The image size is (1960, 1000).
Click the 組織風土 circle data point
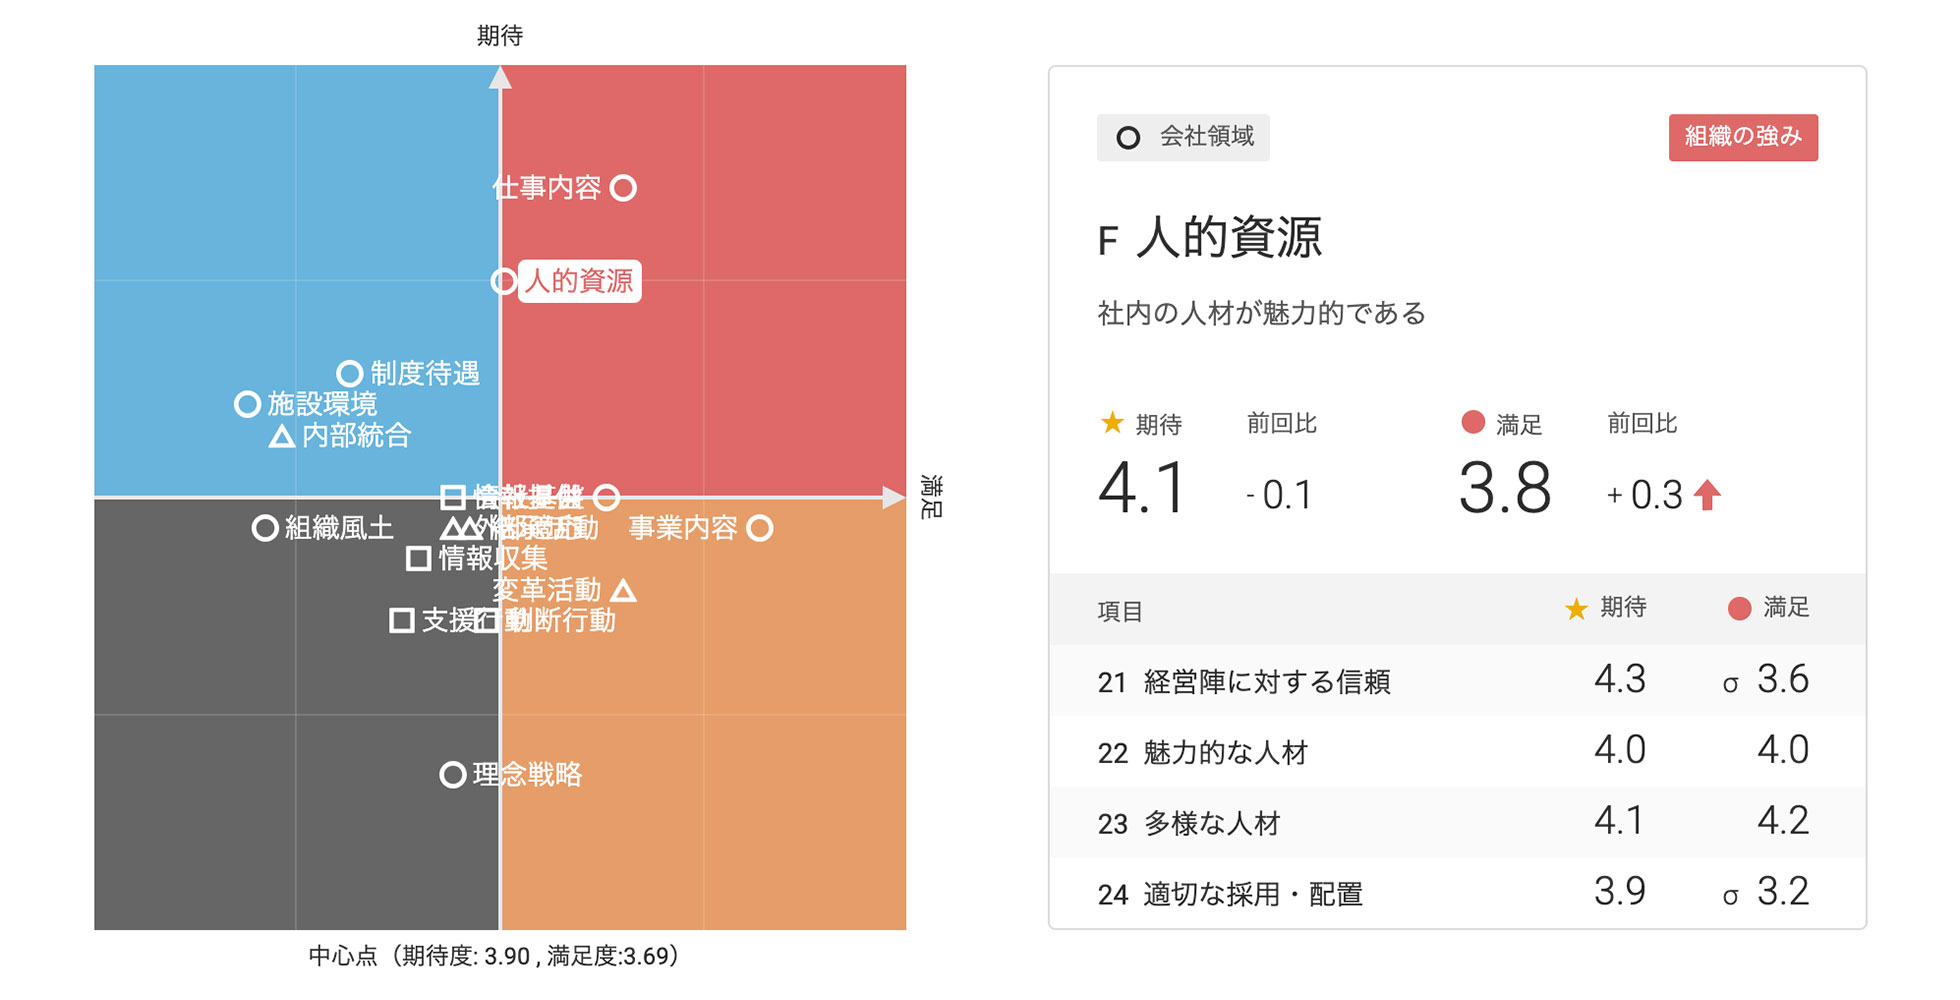point(265,528)
